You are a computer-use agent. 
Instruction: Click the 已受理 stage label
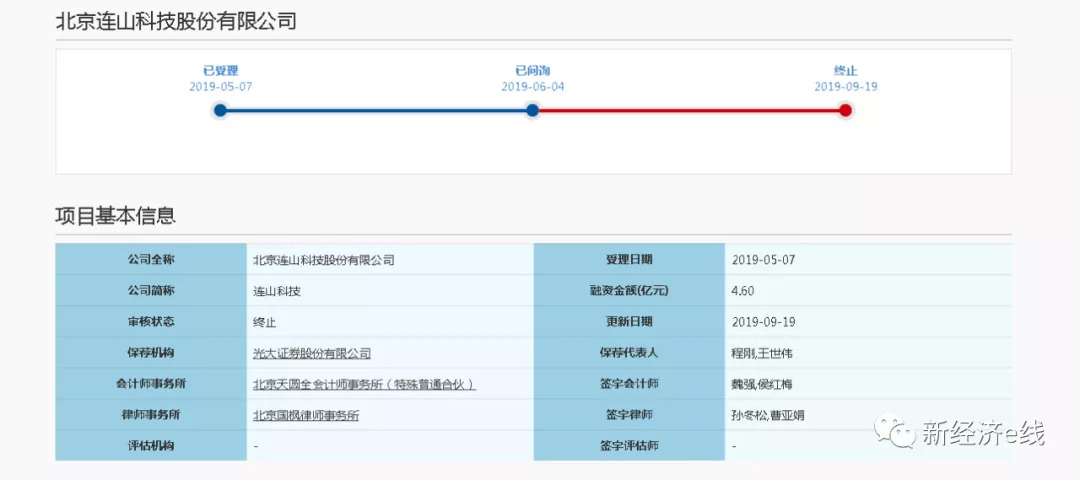click(220, 70)
